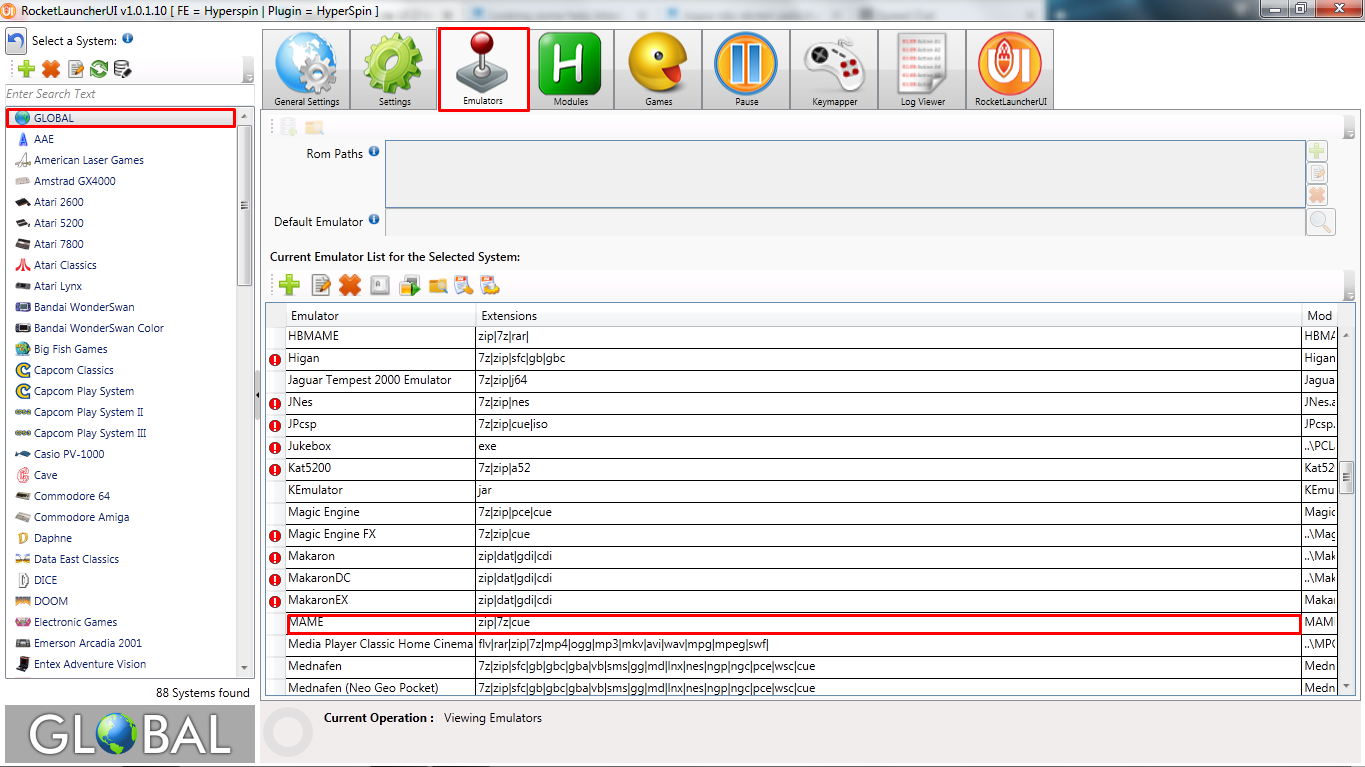Sort by the Emulator column header

(381, 315)
